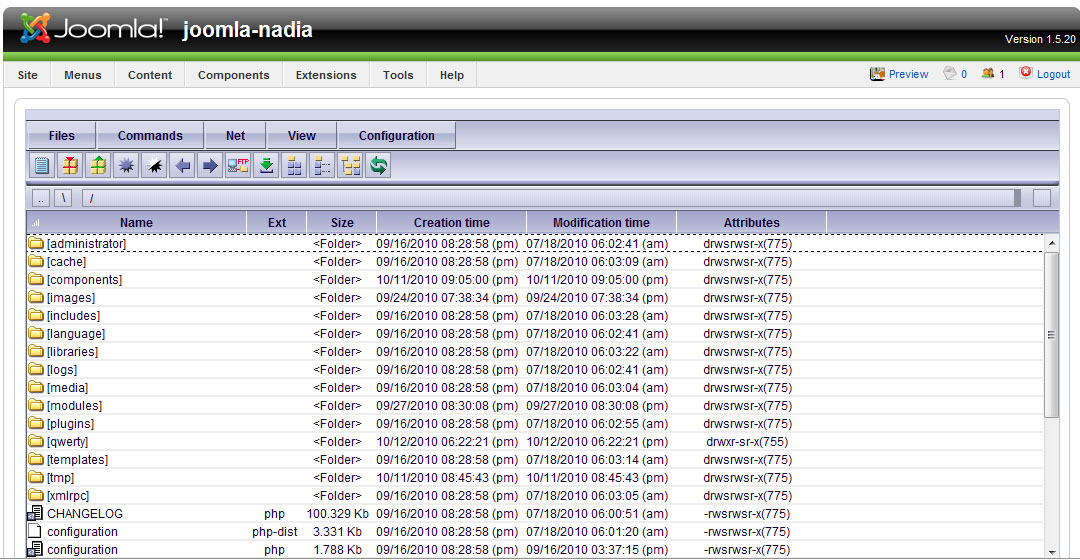Switch to detailed list view icon
Viewport: 1080px width, 560px height.
(x=322, y=166)
